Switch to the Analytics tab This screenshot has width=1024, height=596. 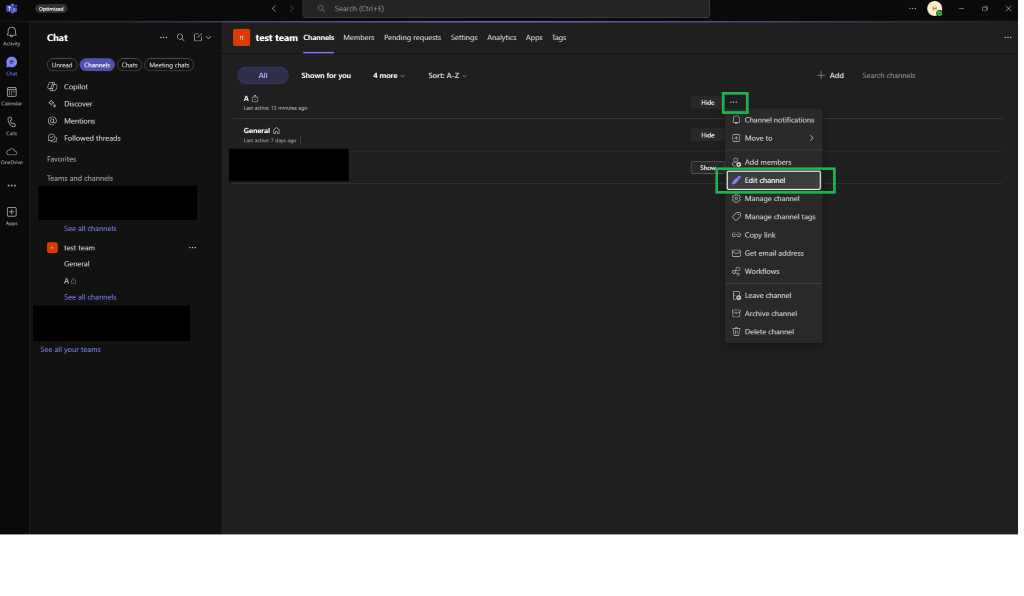[x=502, y=37]
